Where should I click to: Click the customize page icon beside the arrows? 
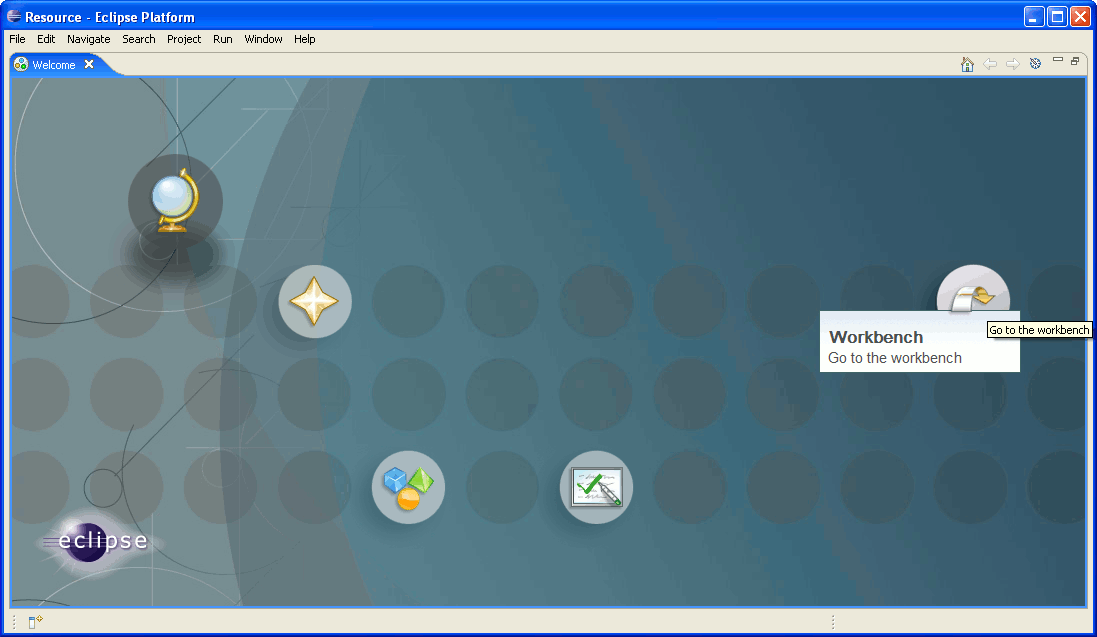click(1035, 64)
